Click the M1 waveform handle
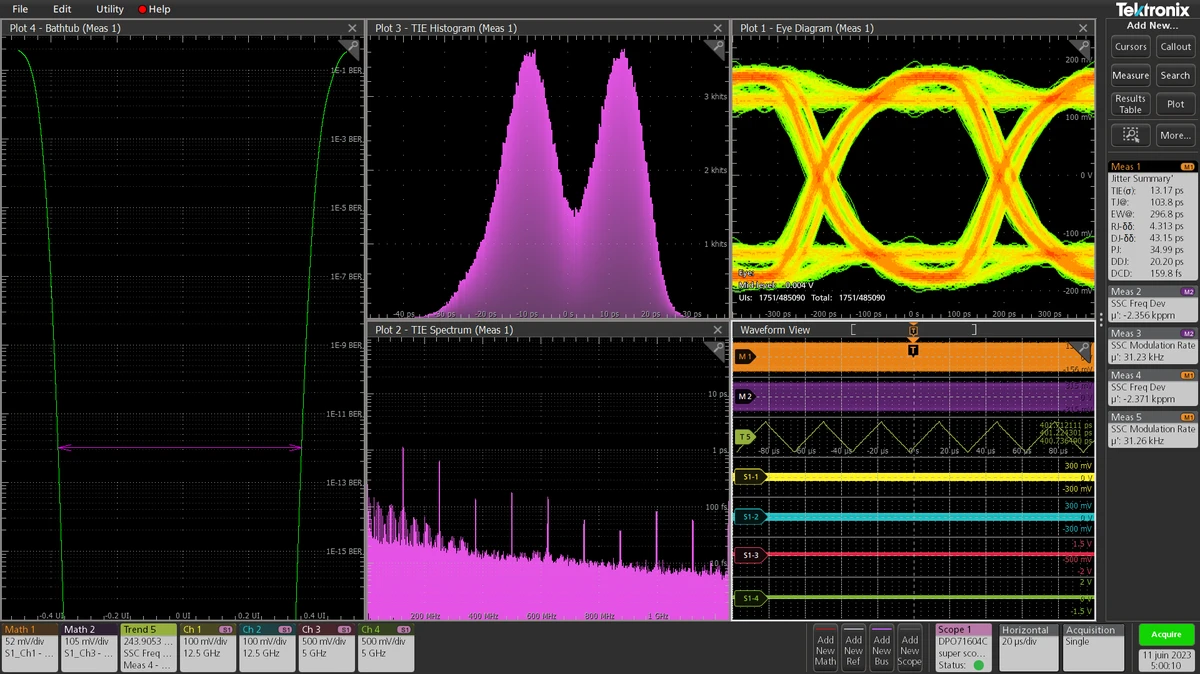 pos(744,356)
